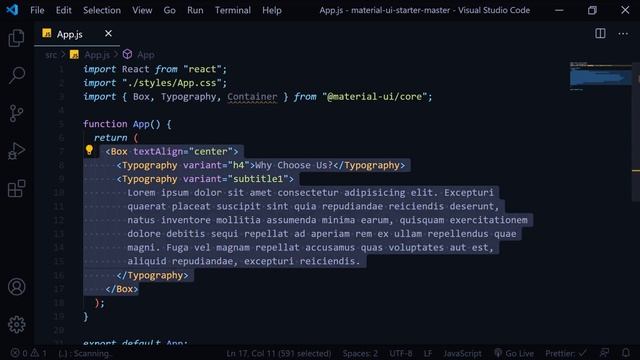
Task: Click "@material-ui/core" module string
Action: click(x=374, y=97)
